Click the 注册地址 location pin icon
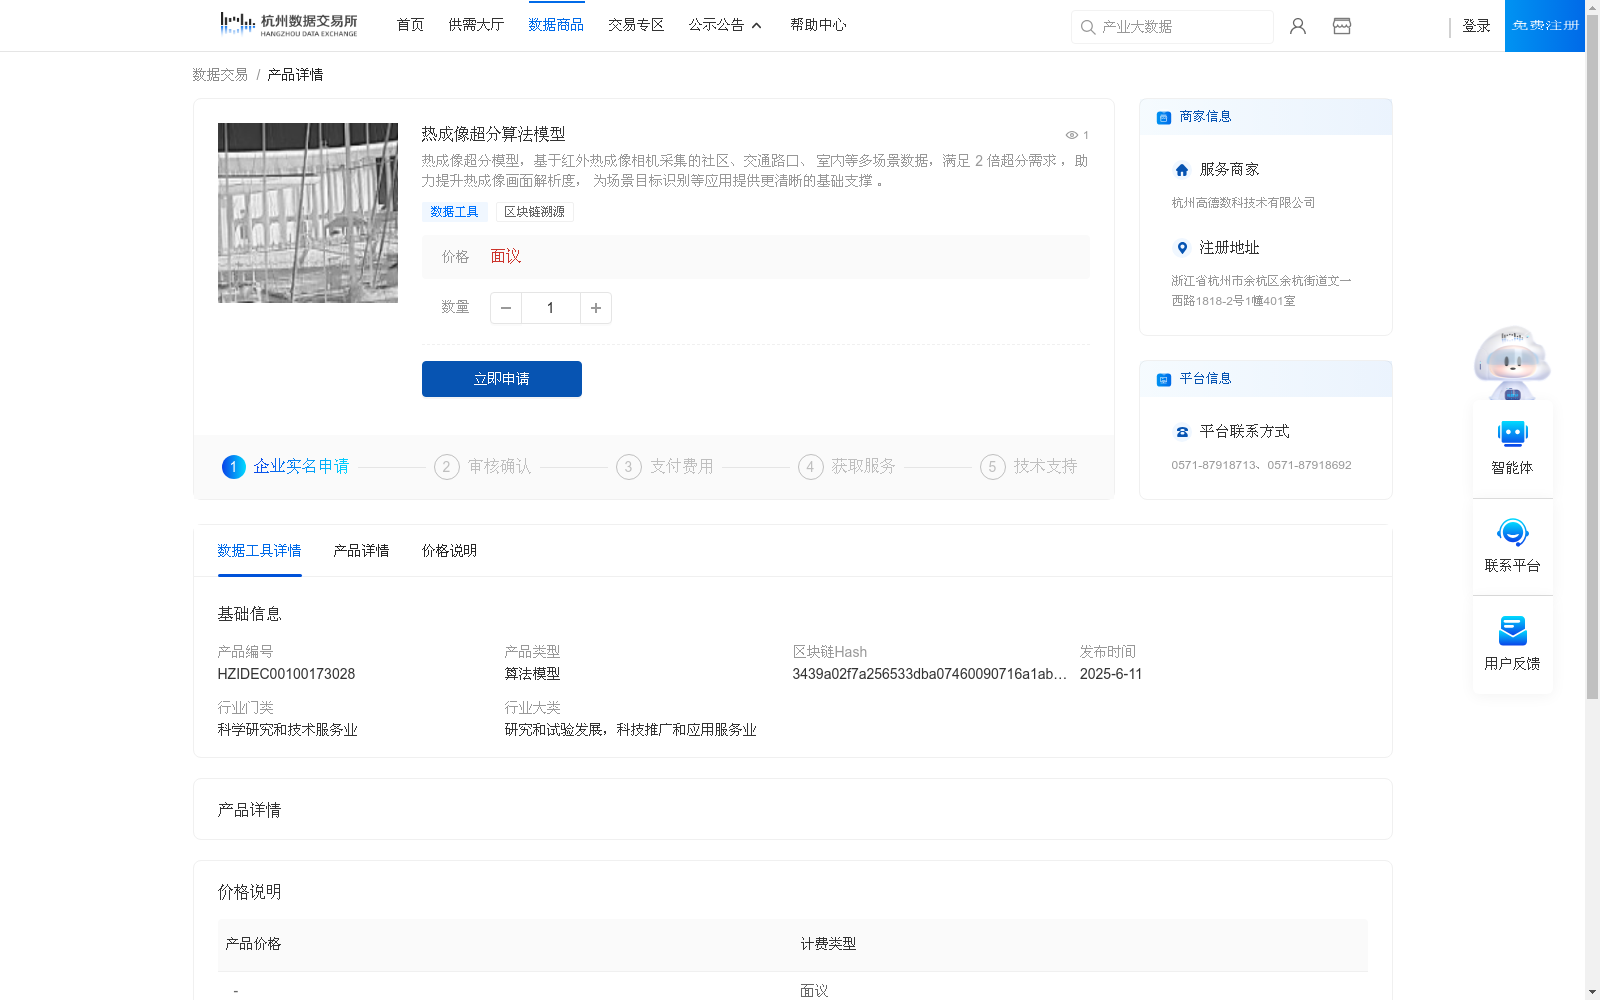 click(x=1182, y=248)
